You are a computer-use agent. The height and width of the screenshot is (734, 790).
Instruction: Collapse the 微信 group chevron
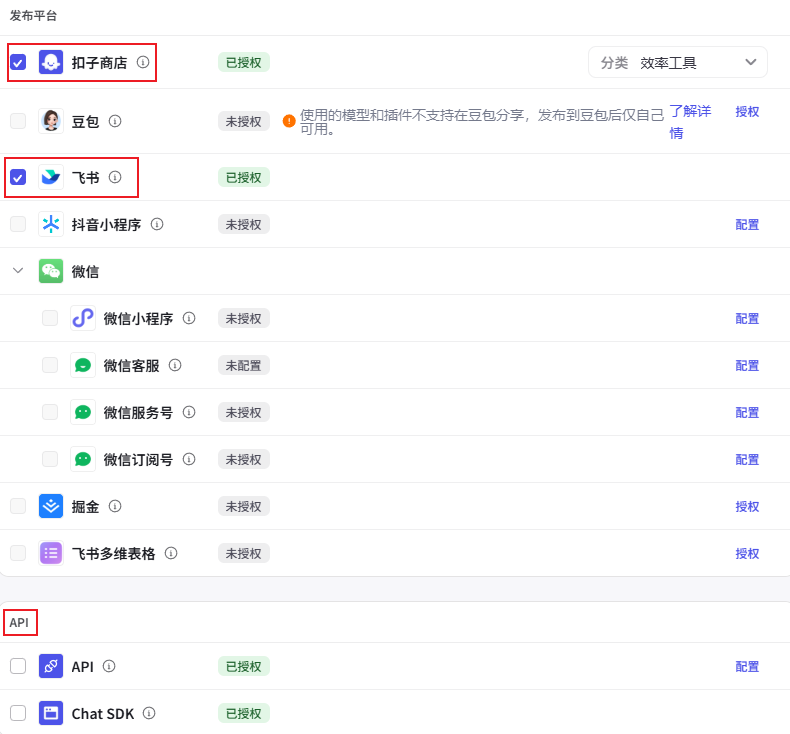tap(18, 271)
